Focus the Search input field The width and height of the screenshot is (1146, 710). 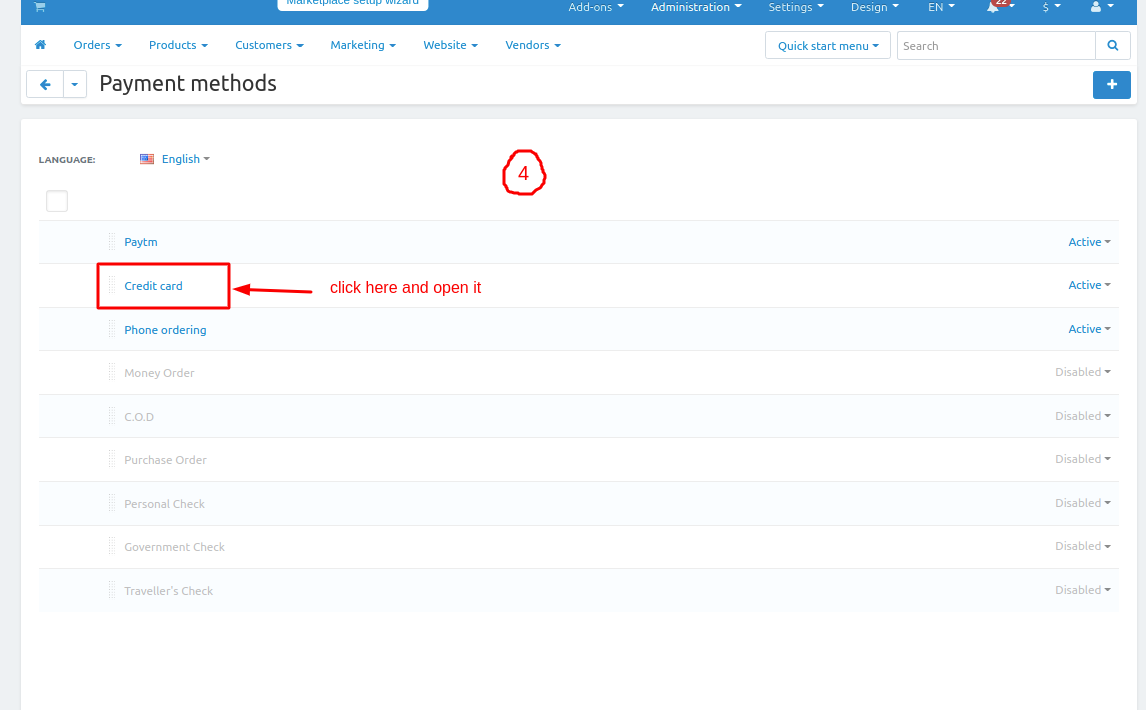tap(996, 45)
